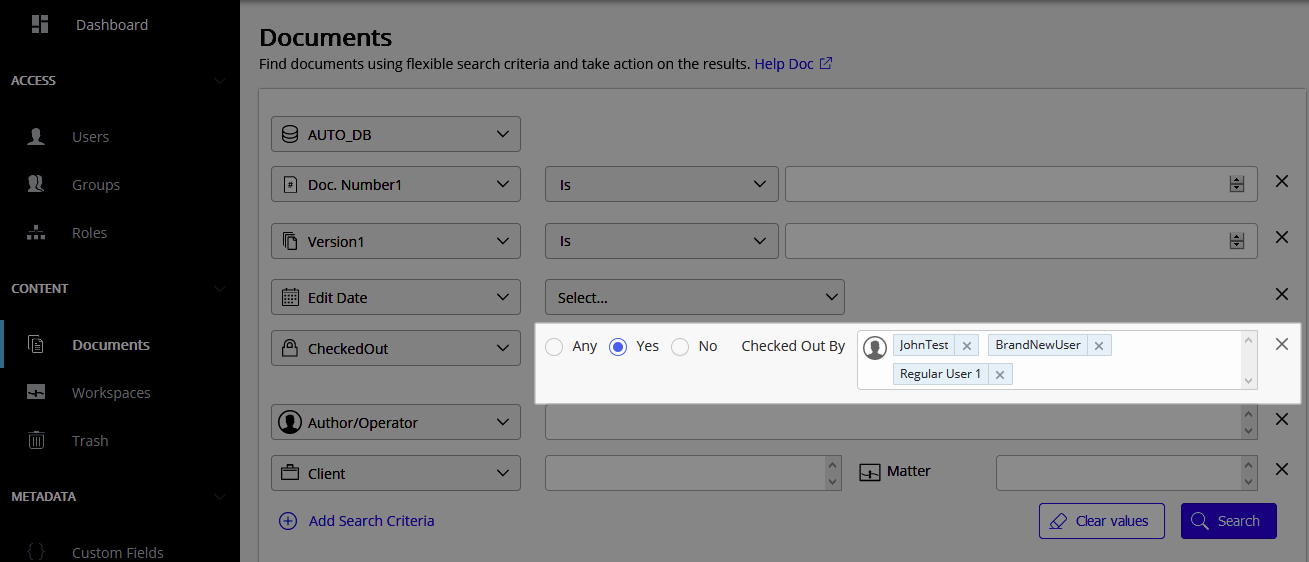Click the Add Search Criteria plus icon
Viewport: 1309px width, 562px height.
(x=288, y=521)
